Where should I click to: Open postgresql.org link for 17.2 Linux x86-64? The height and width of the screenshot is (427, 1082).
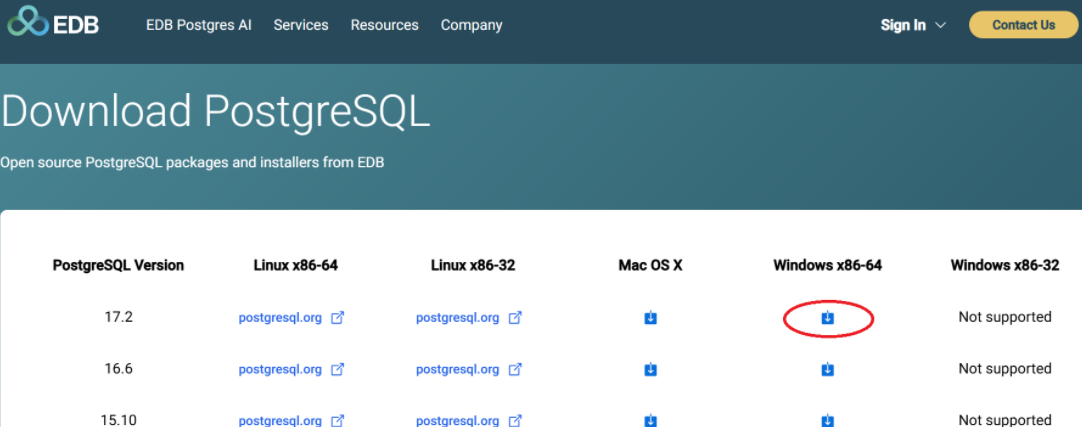coord(280,318)
